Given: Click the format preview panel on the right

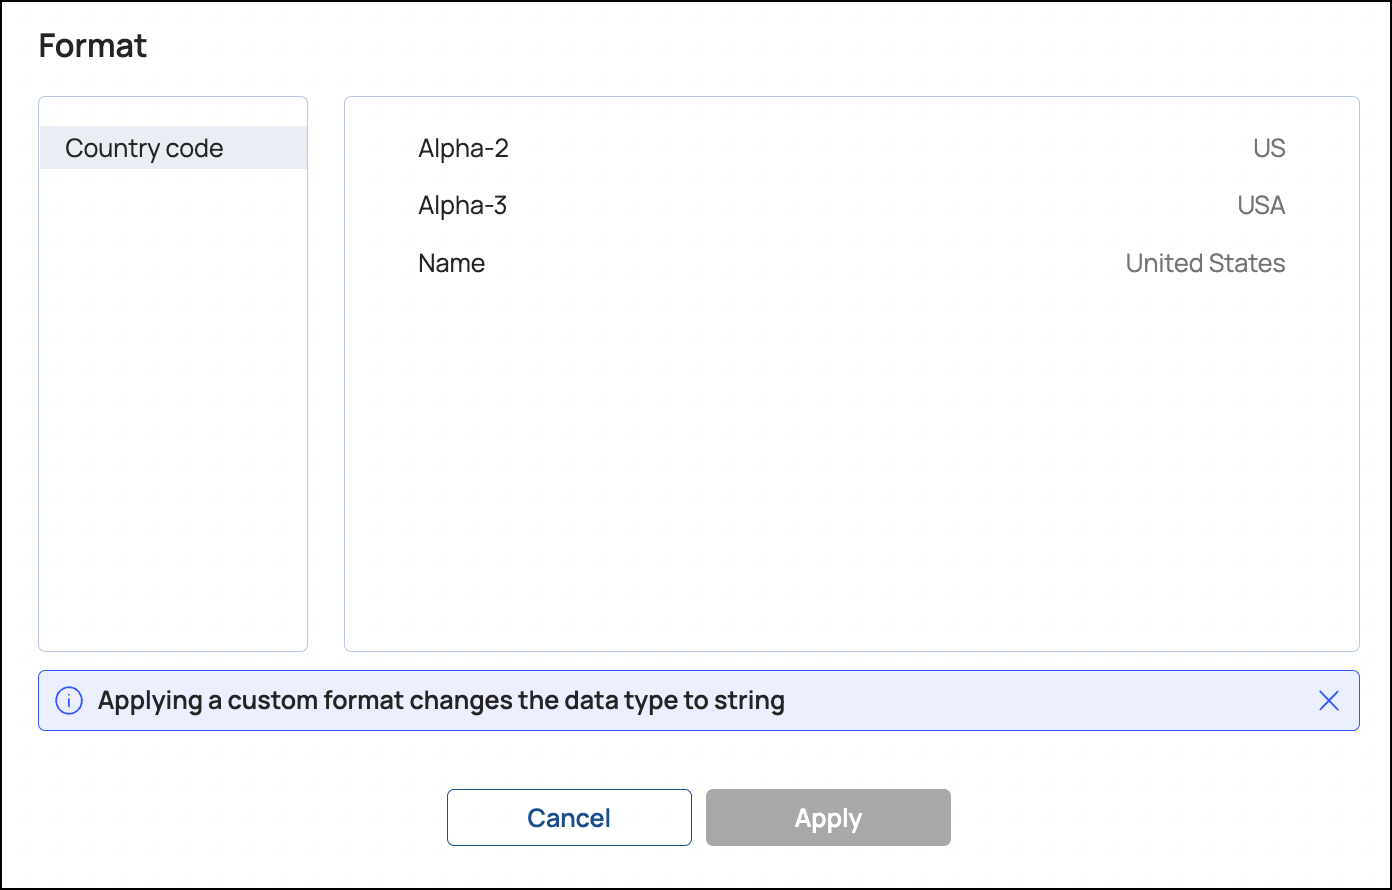Looking at the screenshot, I should pos(851,450).
